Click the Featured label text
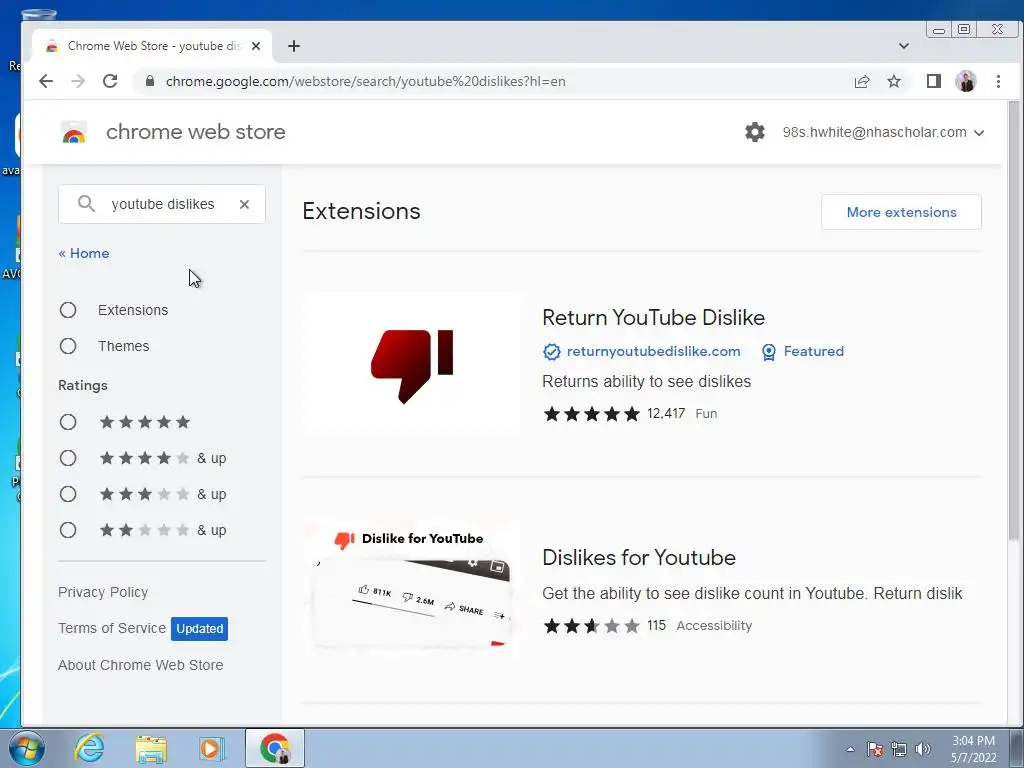Screen dimensions: 1024x768 [x=814, y=351]
